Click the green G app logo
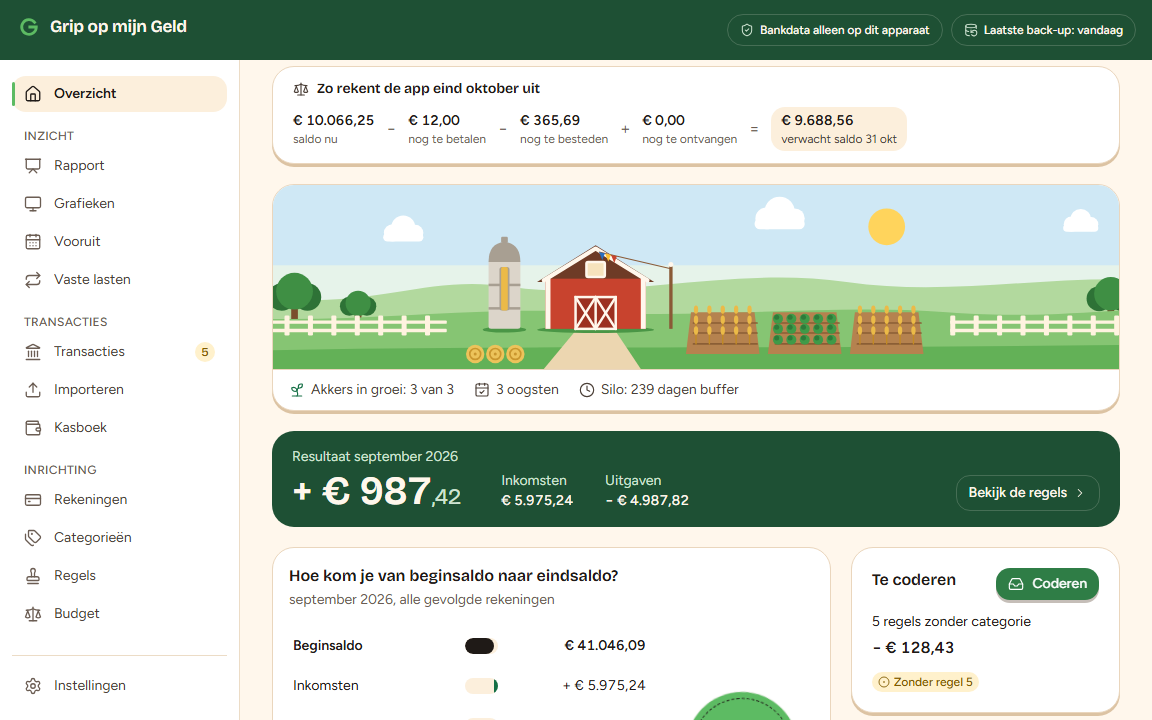 point(29,27)
